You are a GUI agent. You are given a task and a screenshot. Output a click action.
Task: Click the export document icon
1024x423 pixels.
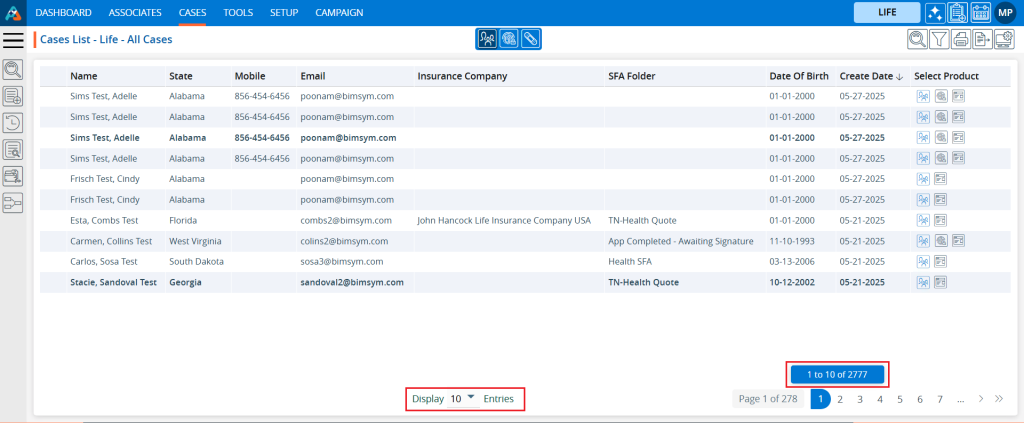pos(982,40)
